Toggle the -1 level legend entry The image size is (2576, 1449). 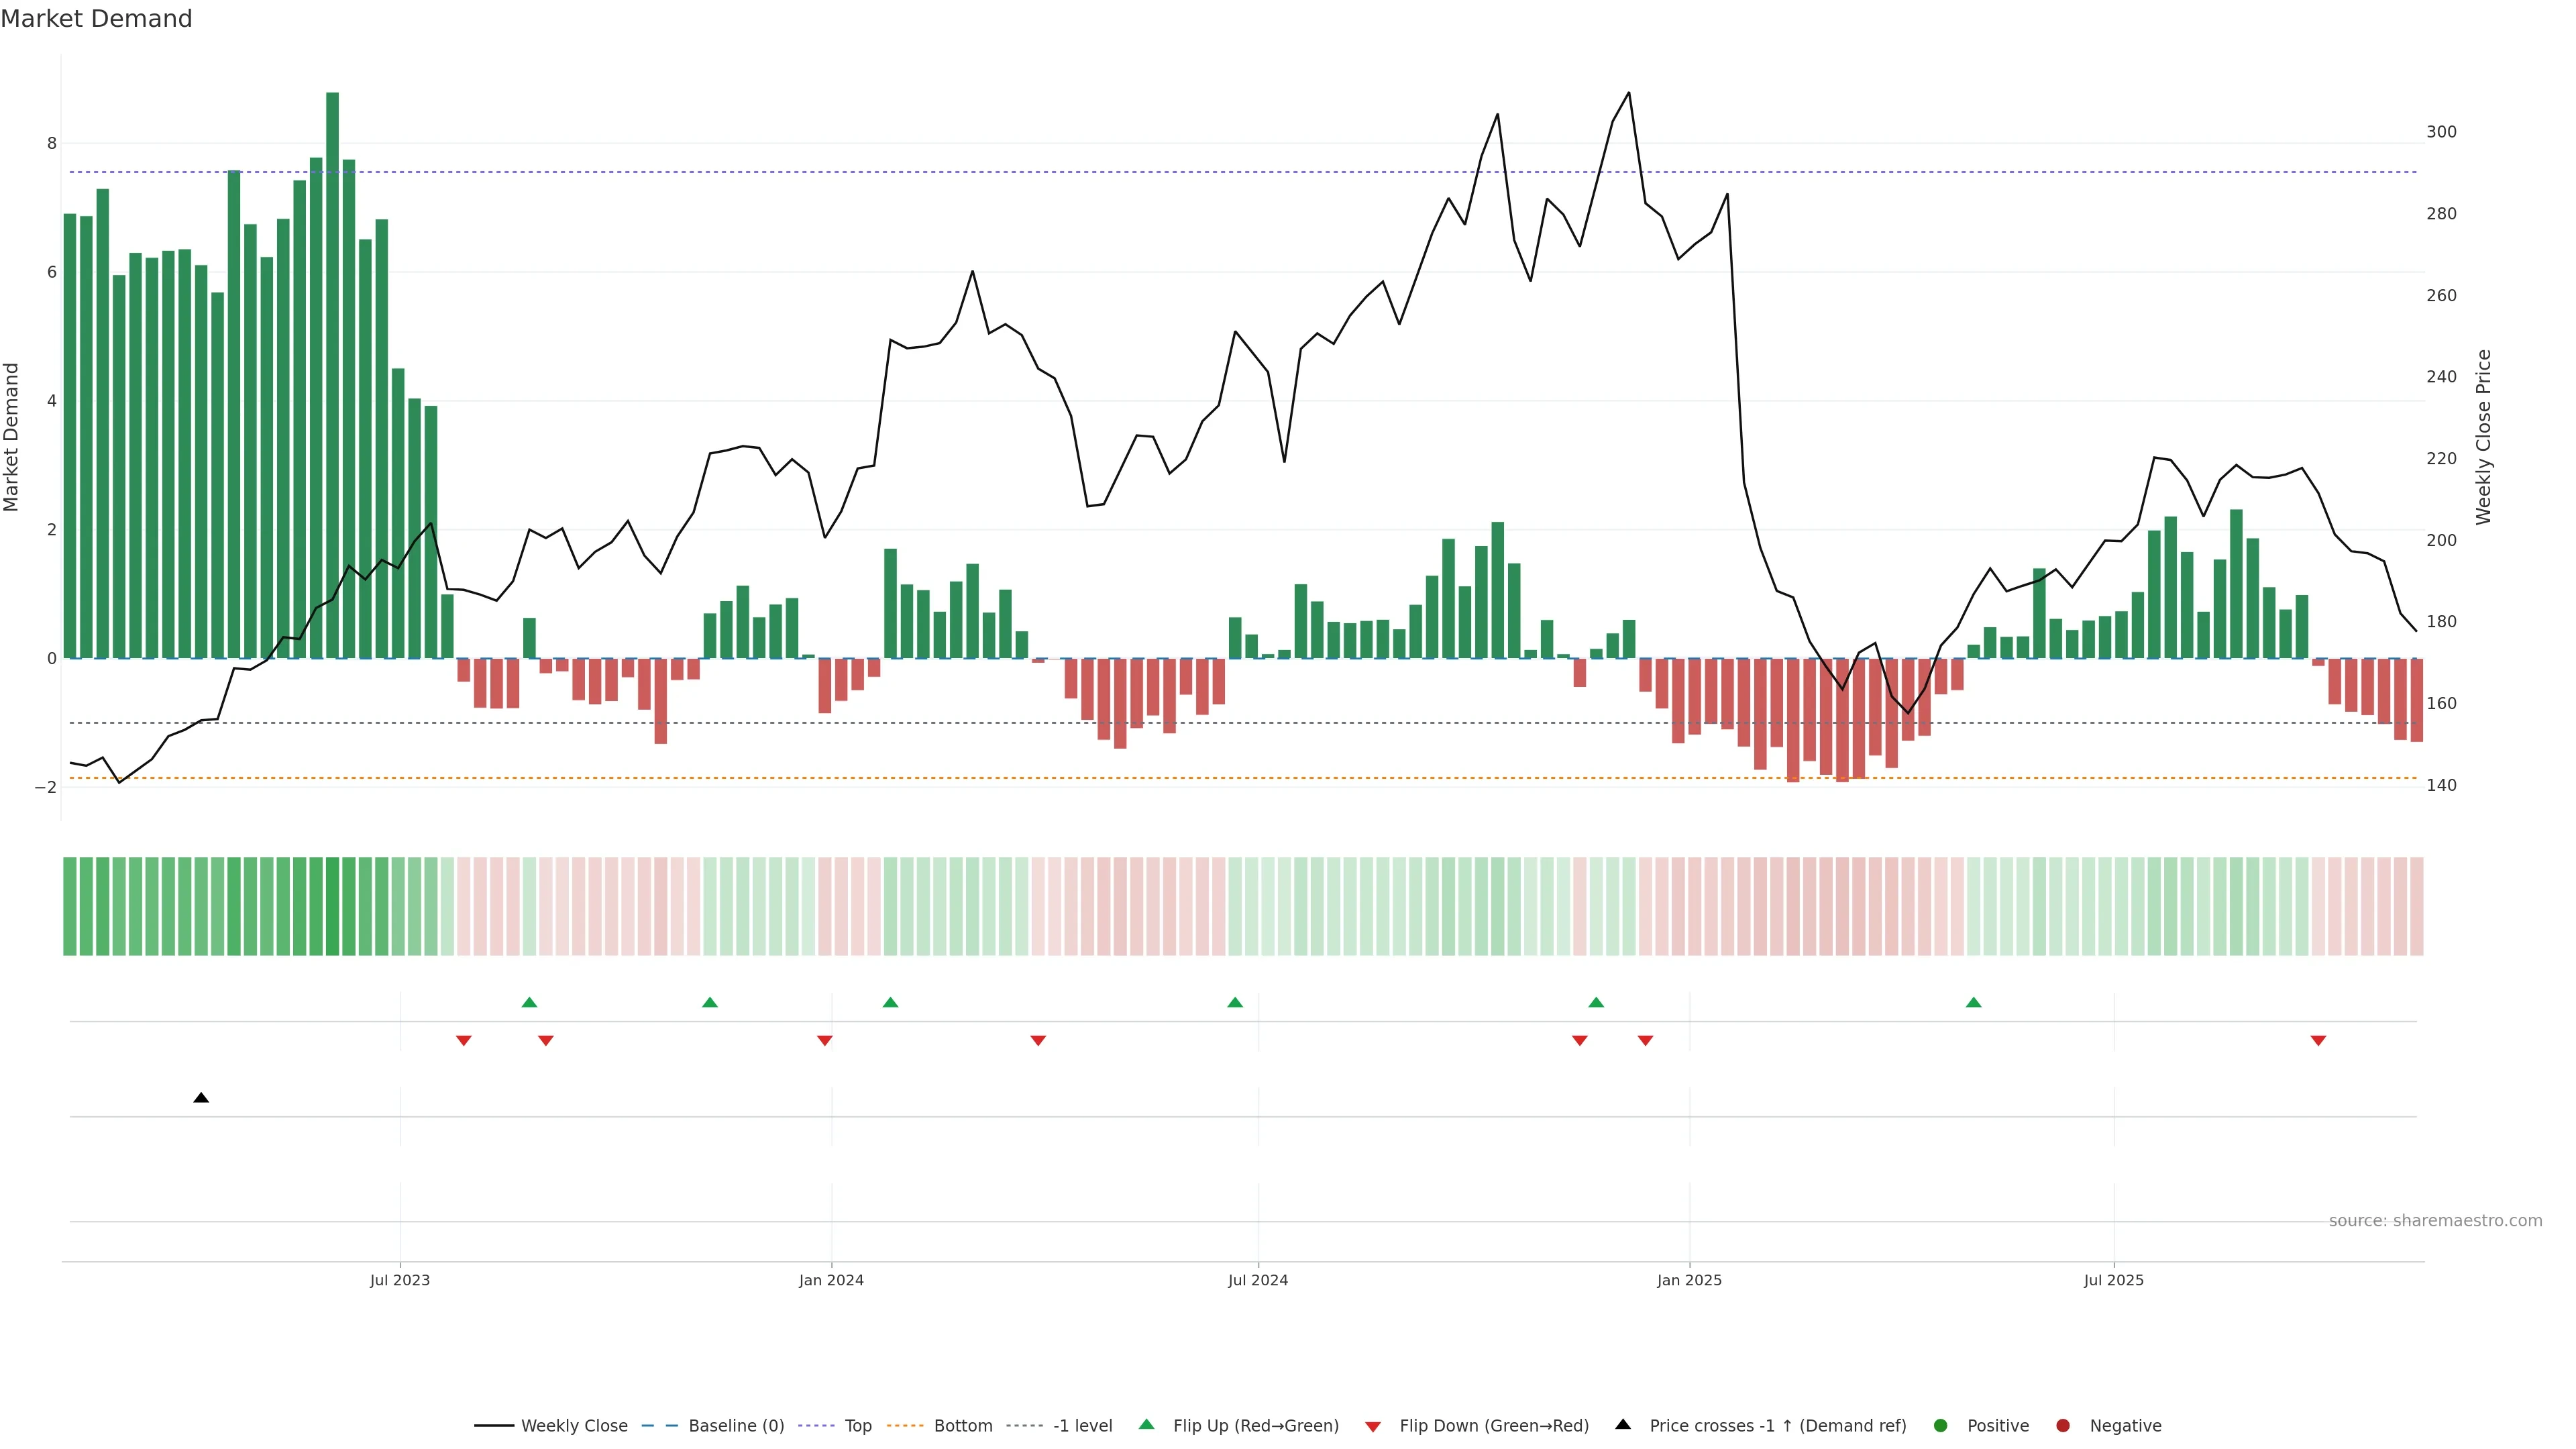pyautogui.click(x=1082, y=1425)
